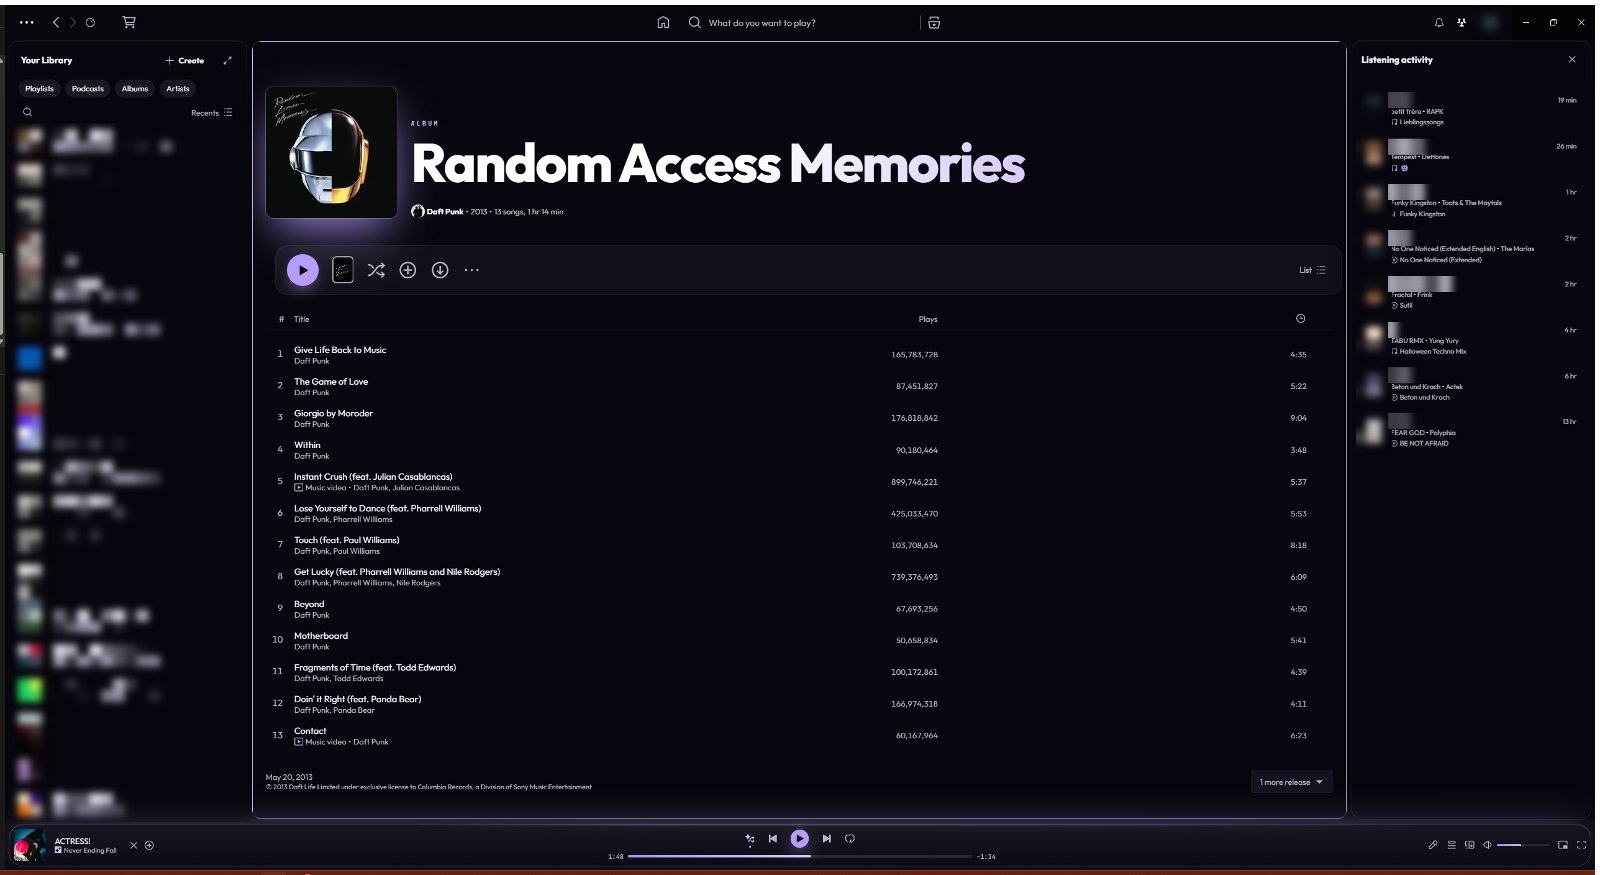1600x875 pixels.
Task: Open the three-dot app menu at top left
Action: 26,22
